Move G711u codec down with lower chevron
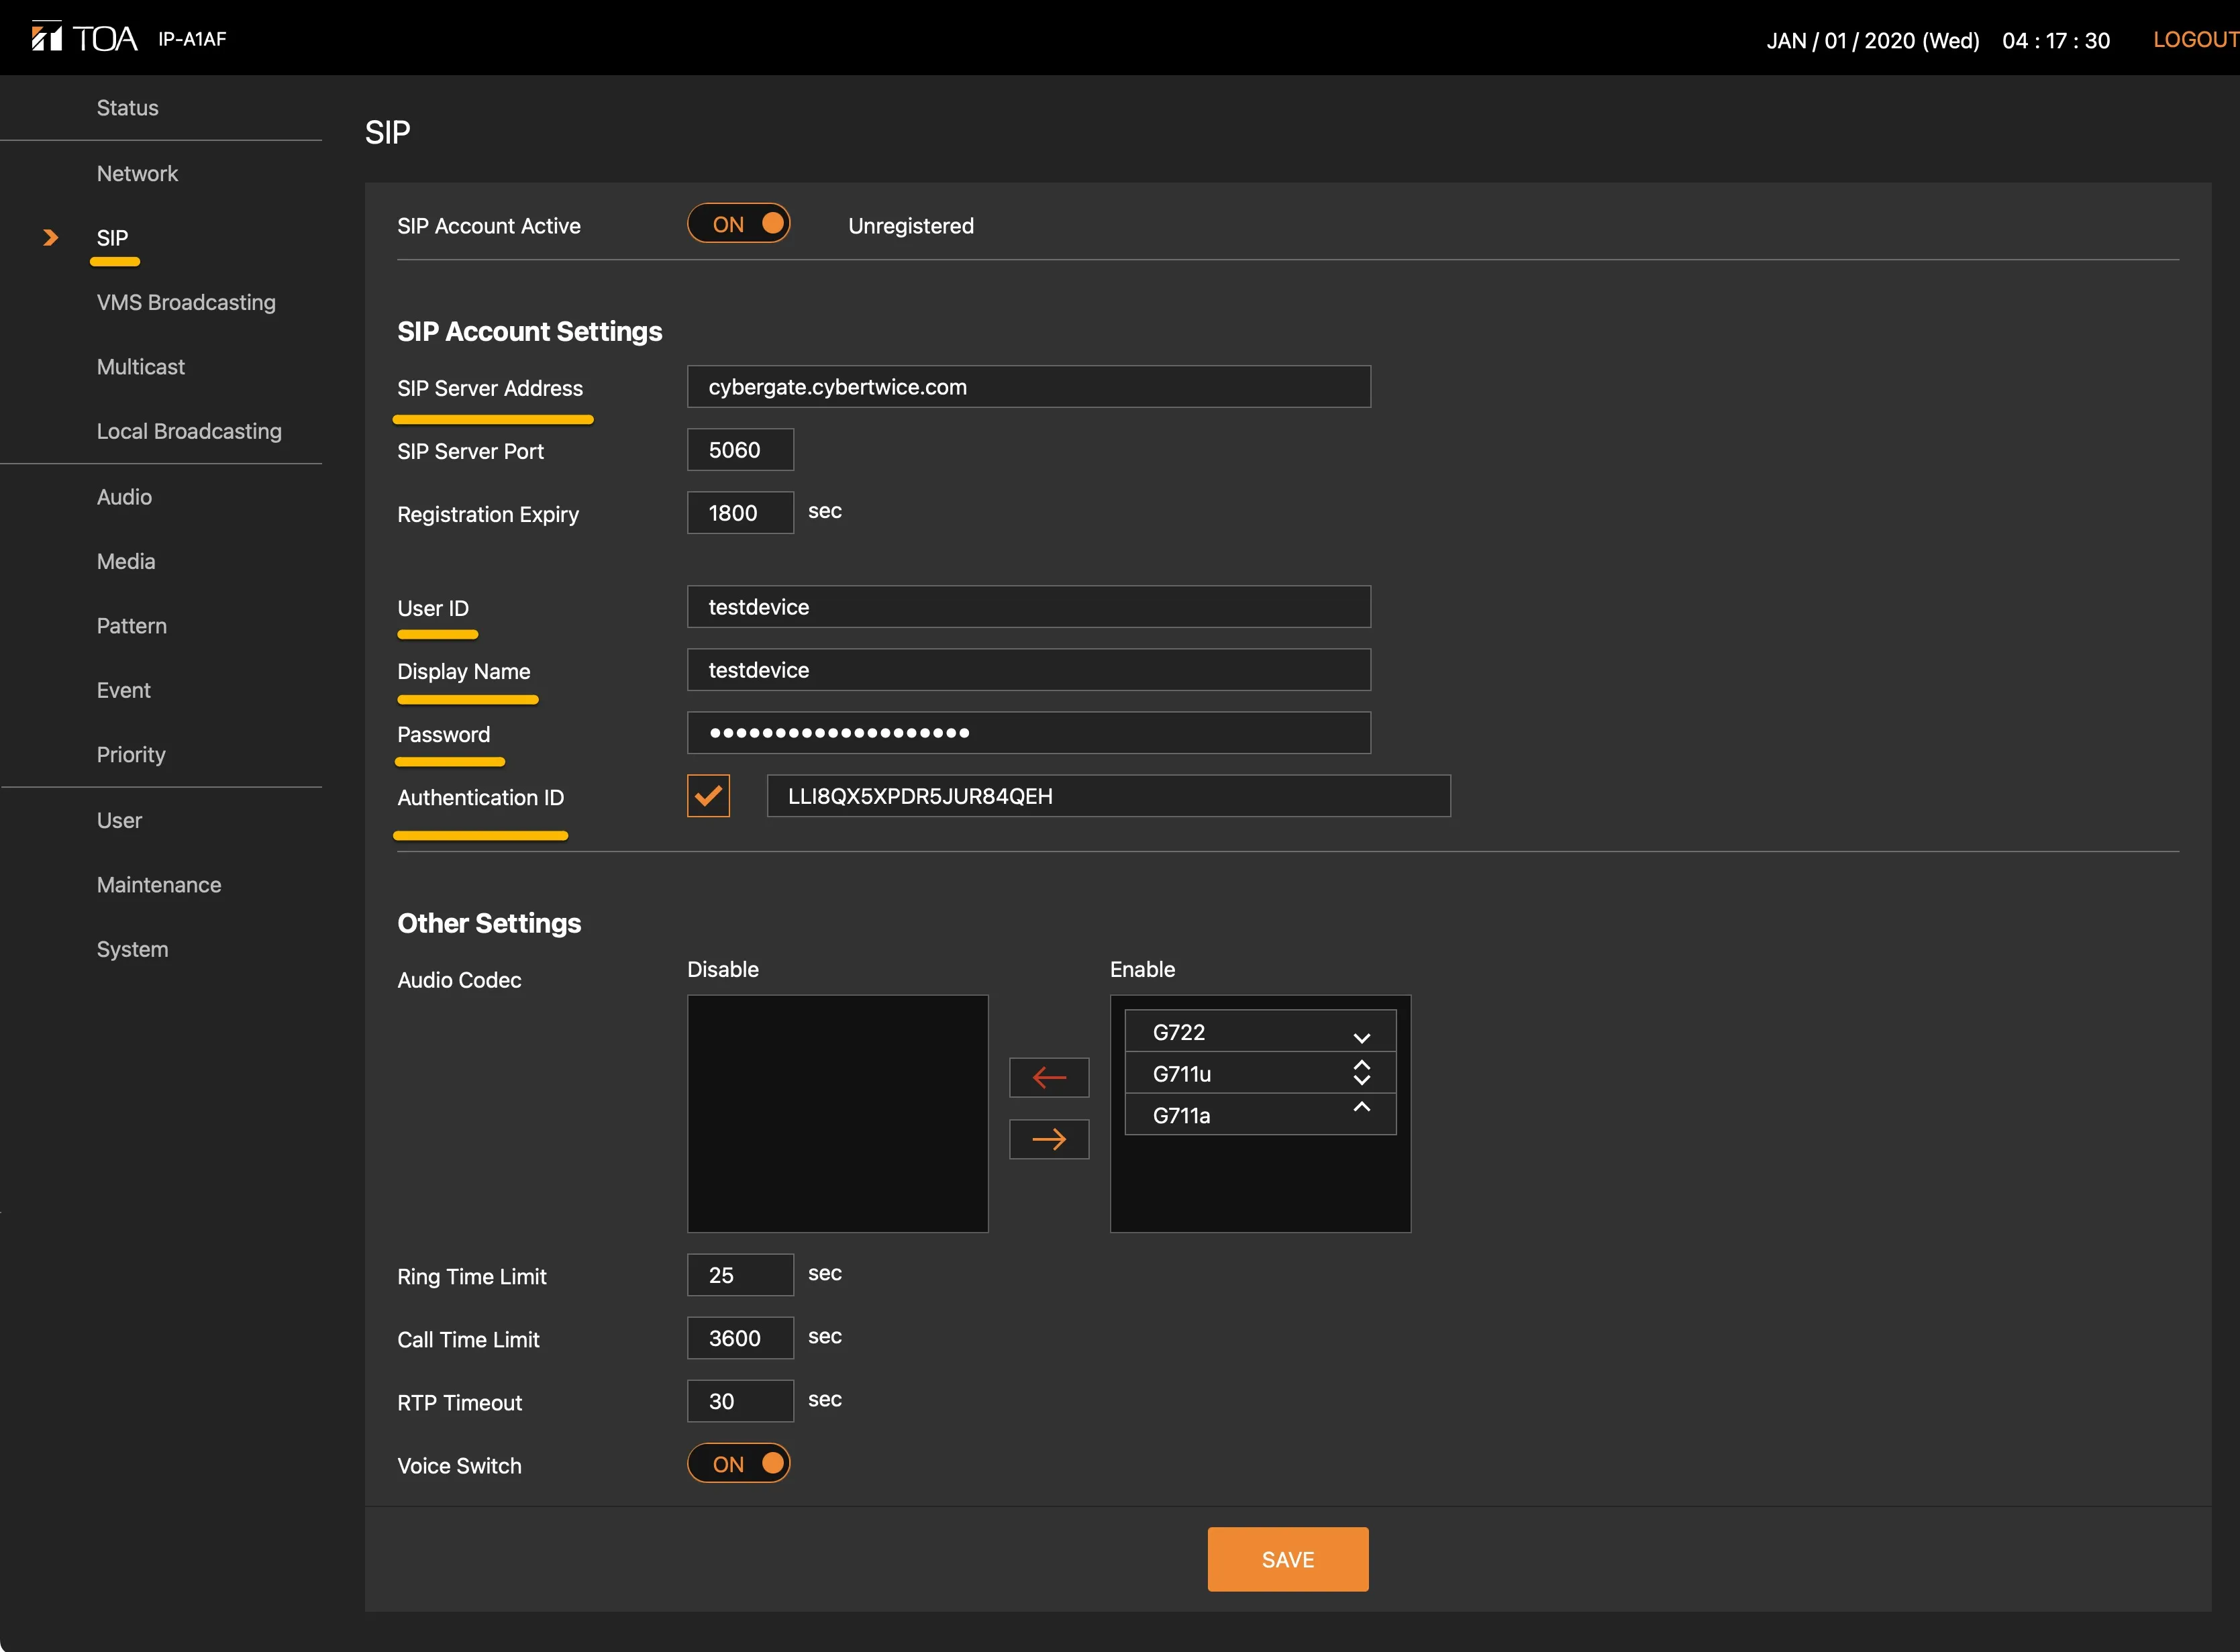The image size is (2240, 1652). 1361,1080
